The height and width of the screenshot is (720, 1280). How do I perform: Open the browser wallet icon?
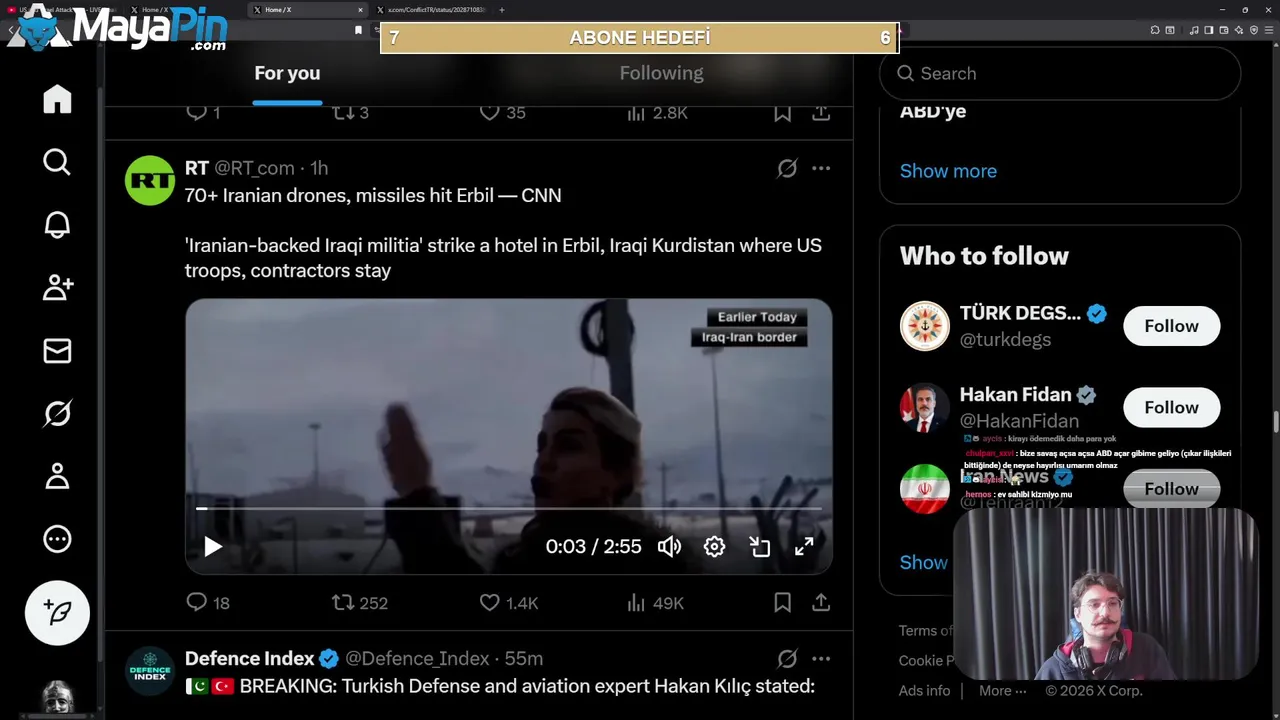[1224, 30]
